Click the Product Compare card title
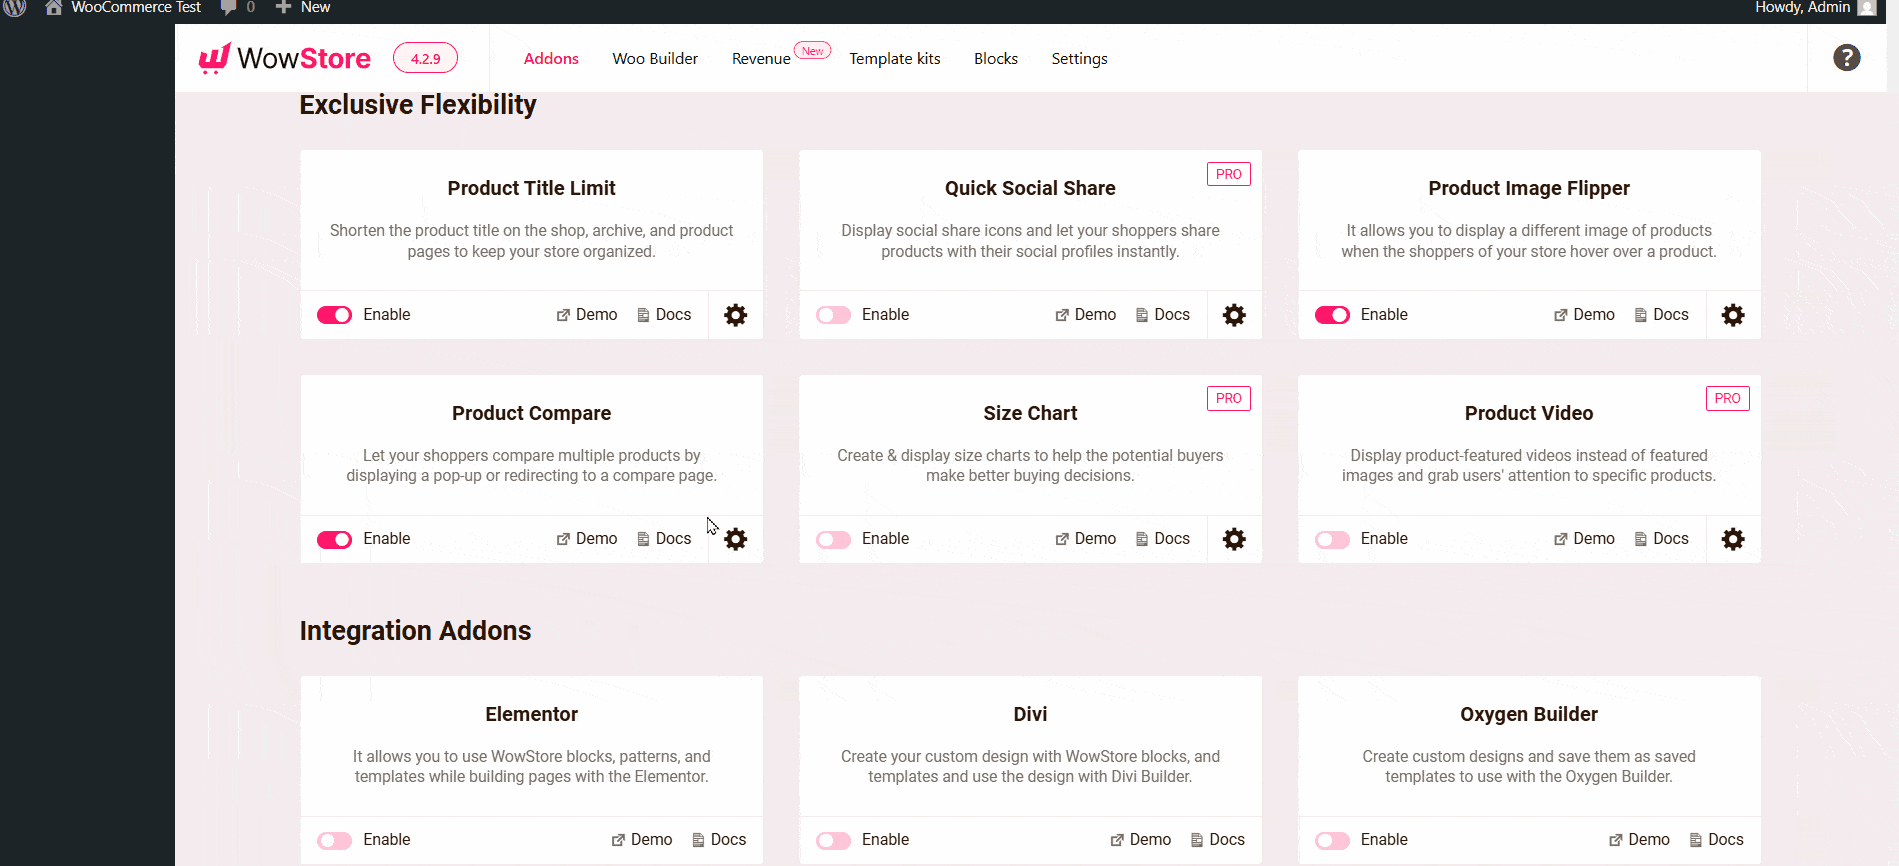Screen dimensions: 1899x866 tap(531, 413)
